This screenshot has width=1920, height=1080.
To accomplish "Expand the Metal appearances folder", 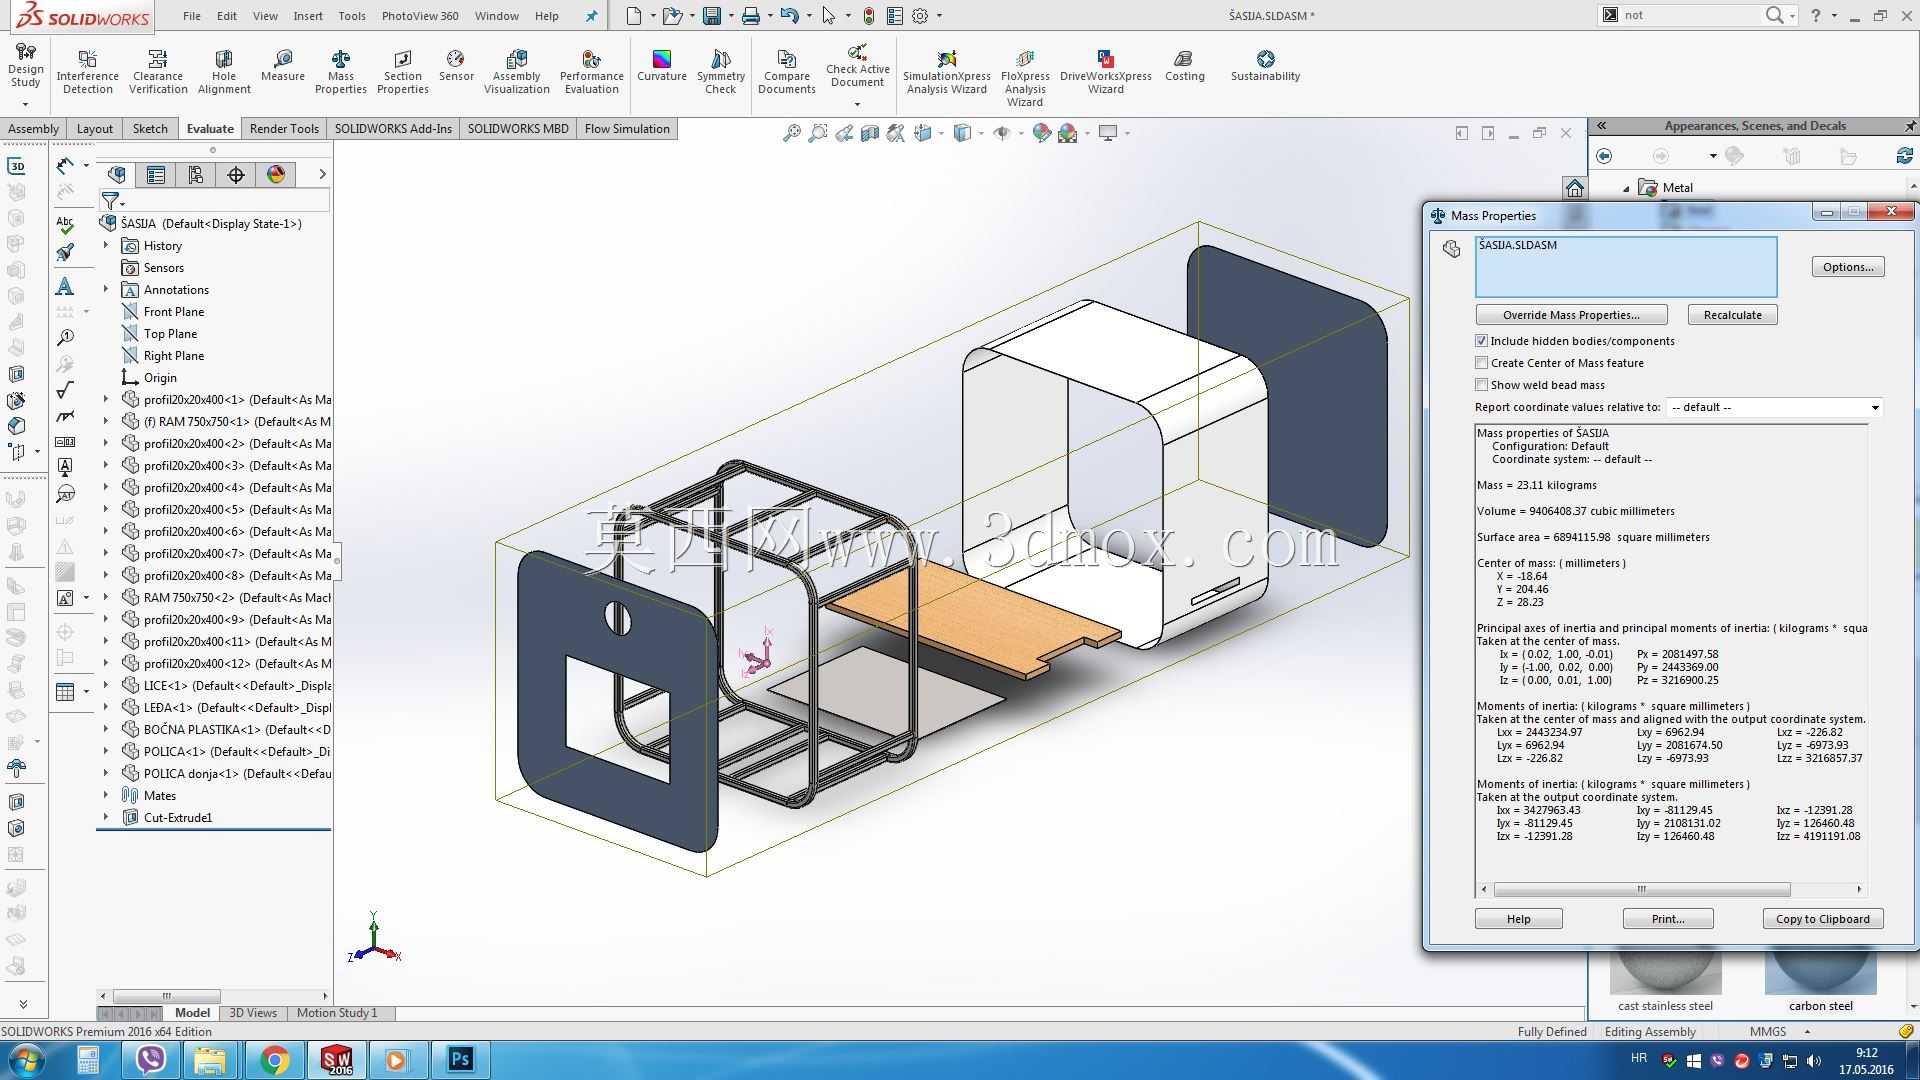I will [1626, 188].
